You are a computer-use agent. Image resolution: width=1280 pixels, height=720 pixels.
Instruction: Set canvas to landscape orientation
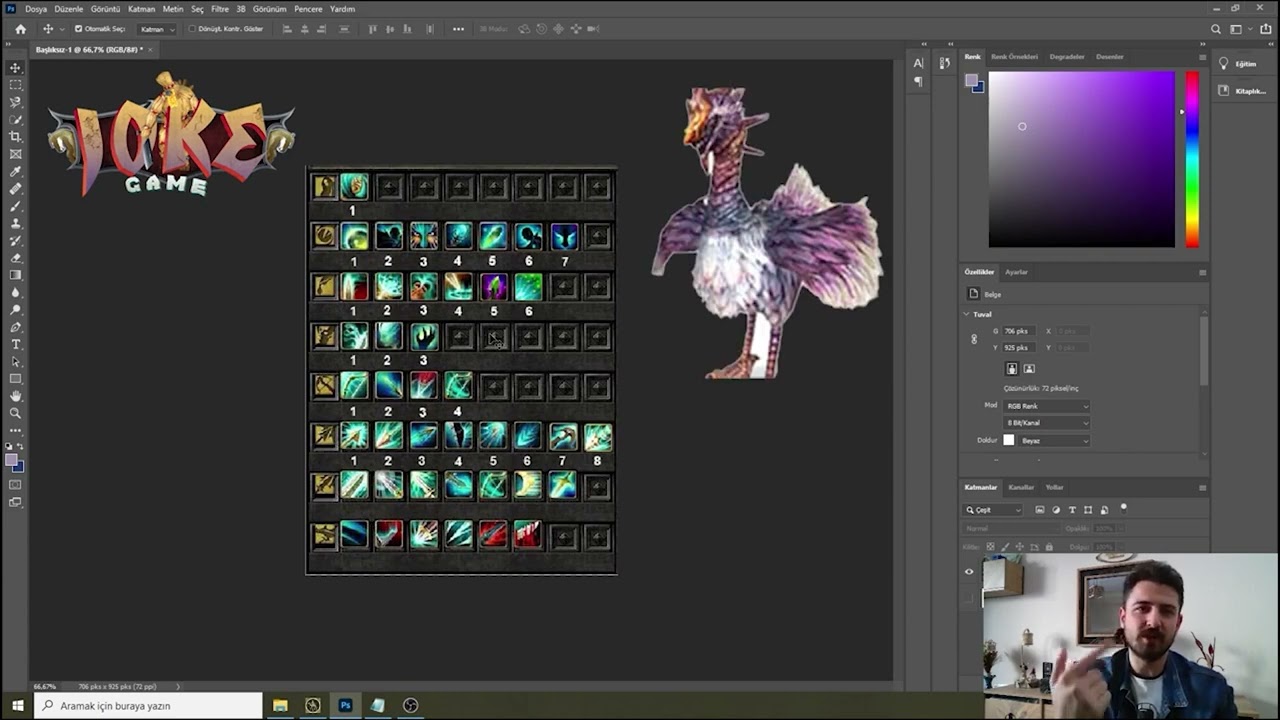pyautogui.click(x=1029, y=369)
